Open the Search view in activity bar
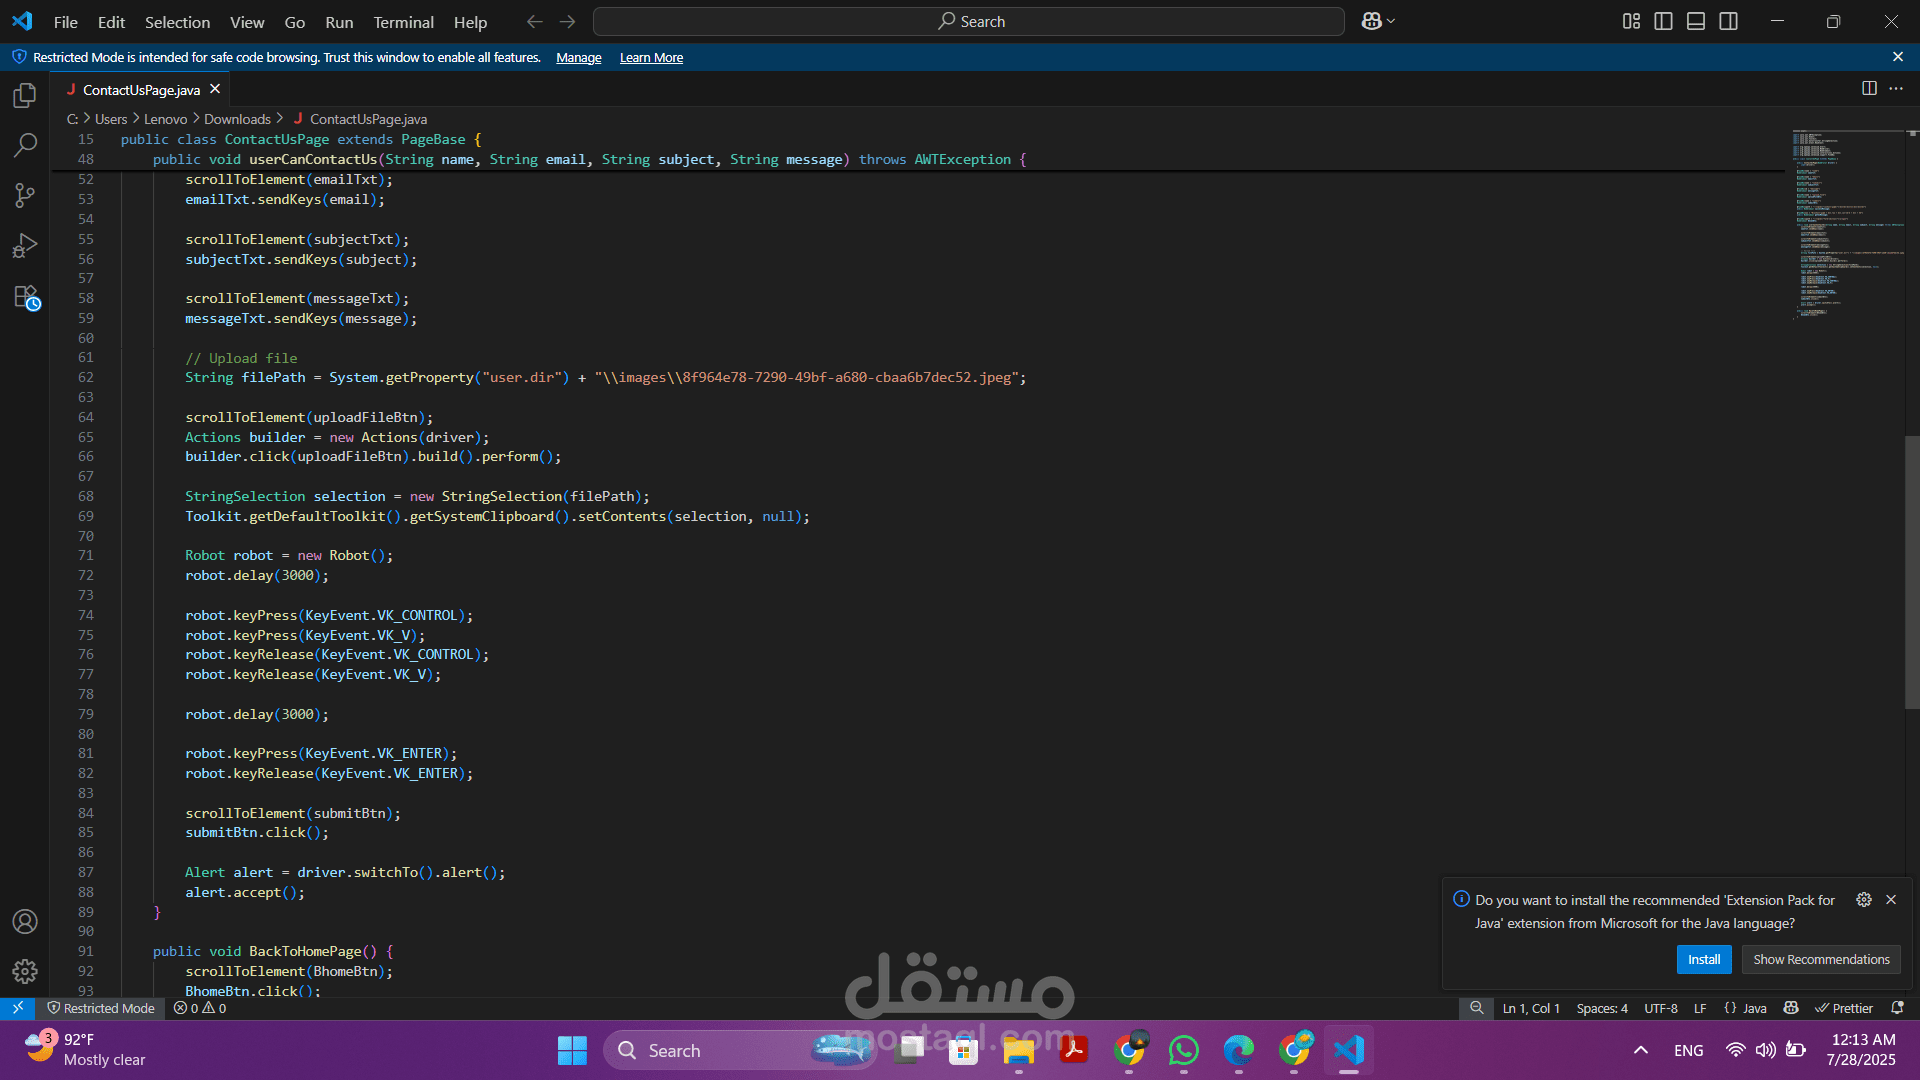The height and width of the screenshot is (1080, 1920). coord(25,146)
